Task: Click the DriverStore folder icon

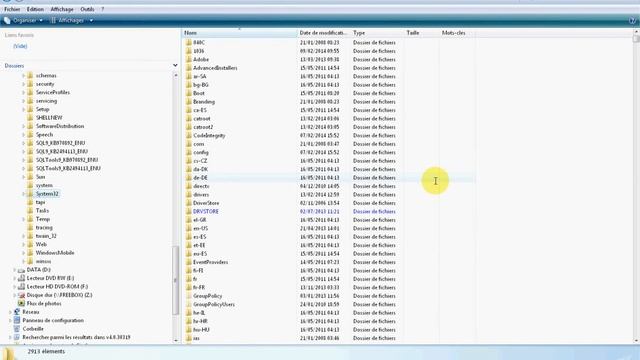Action: [x=188, y=203]
